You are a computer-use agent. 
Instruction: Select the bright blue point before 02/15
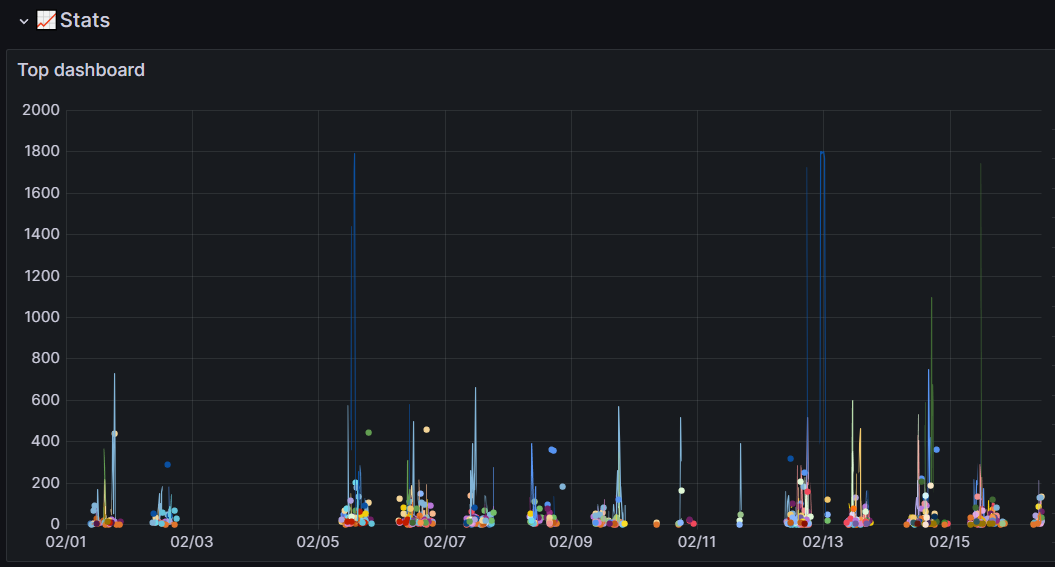pyautogui.click(x=937, y=449)
